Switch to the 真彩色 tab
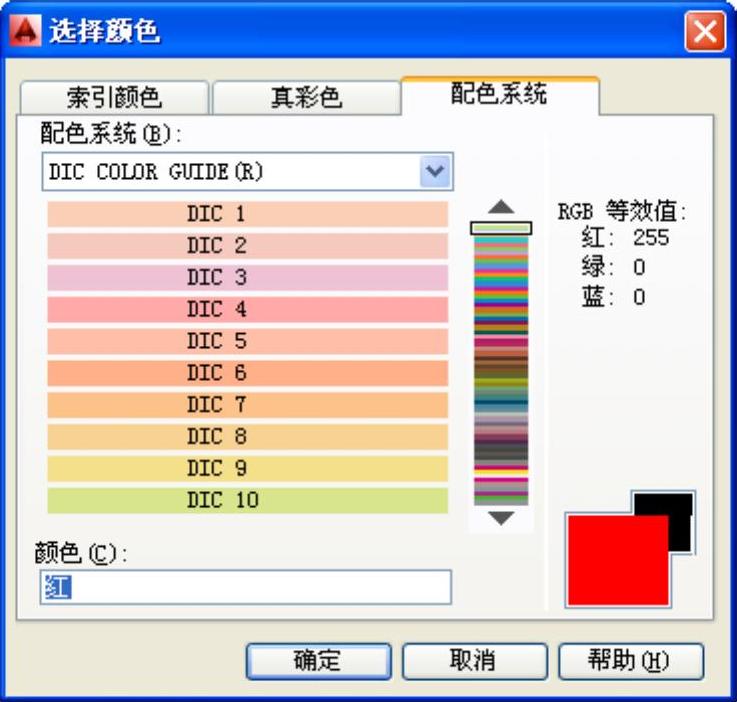Image resolution: width=737 pixels, height=702 pixels. 306,97
